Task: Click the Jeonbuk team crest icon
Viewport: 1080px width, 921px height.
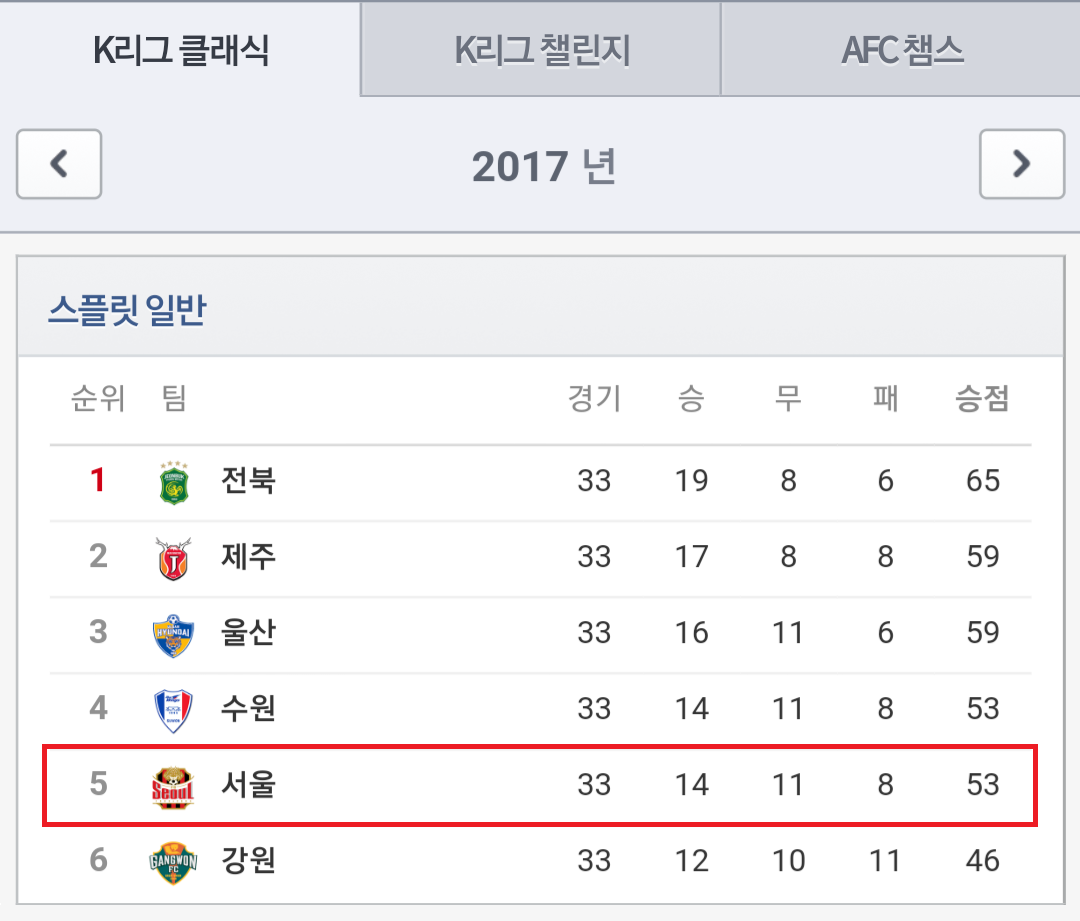Action: (174, 483)
